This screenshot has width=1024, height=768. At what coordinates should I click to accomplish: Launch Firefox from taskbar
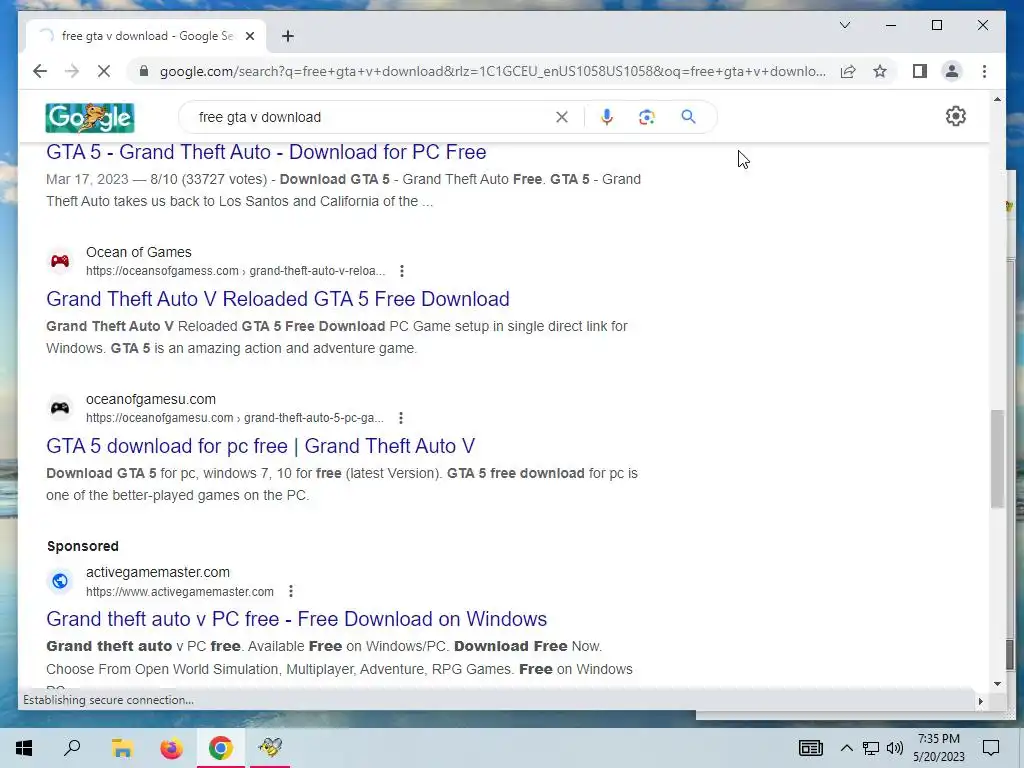(172, 748)
